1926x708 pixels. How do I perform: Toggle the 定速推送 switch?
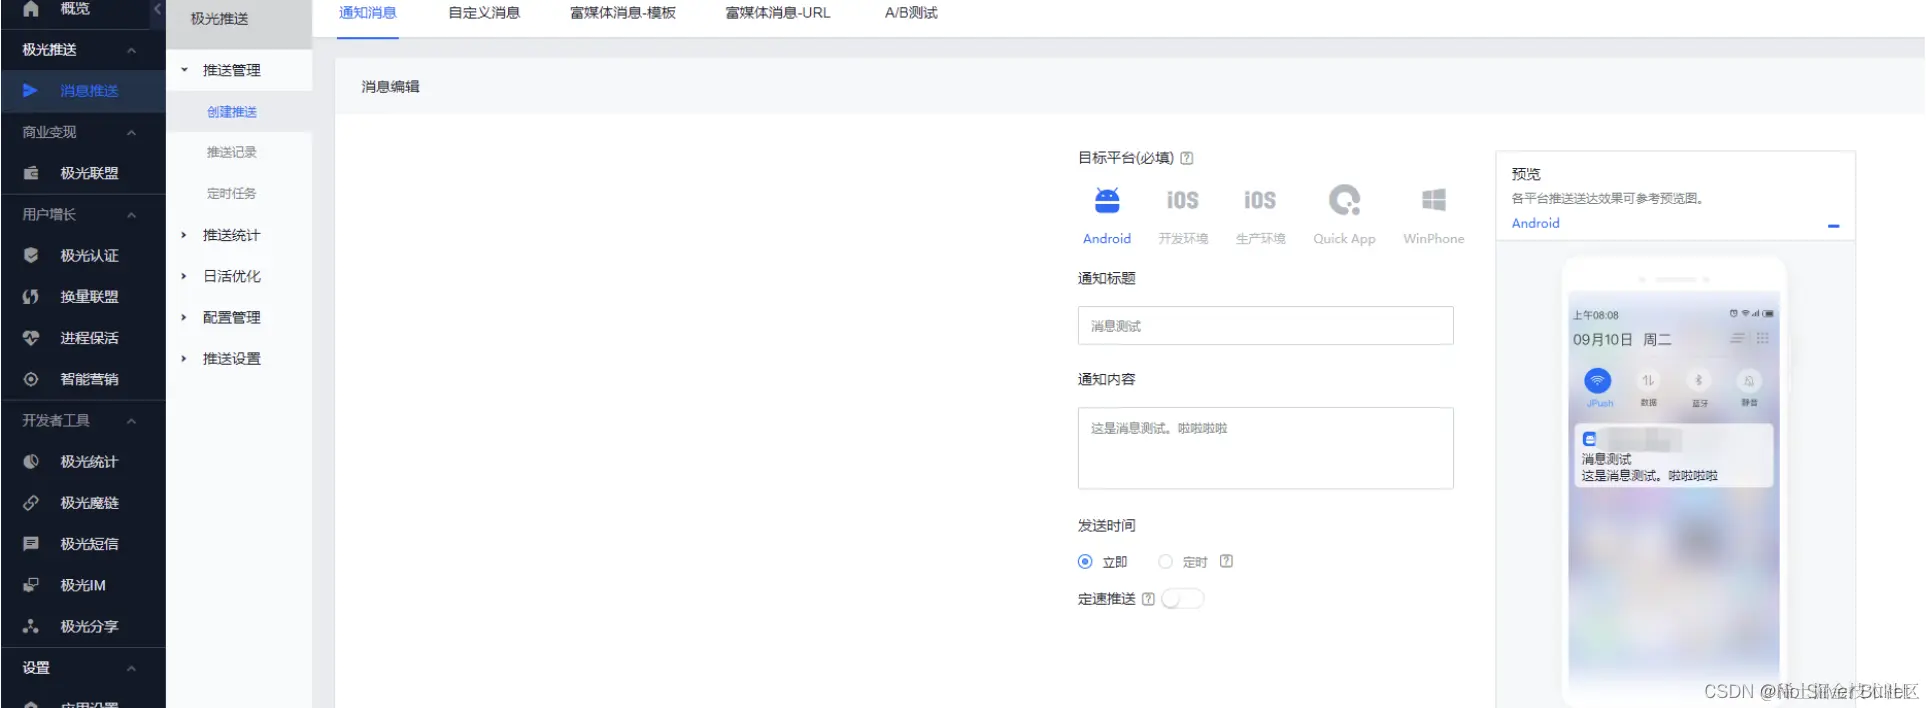pos(1183,599)
